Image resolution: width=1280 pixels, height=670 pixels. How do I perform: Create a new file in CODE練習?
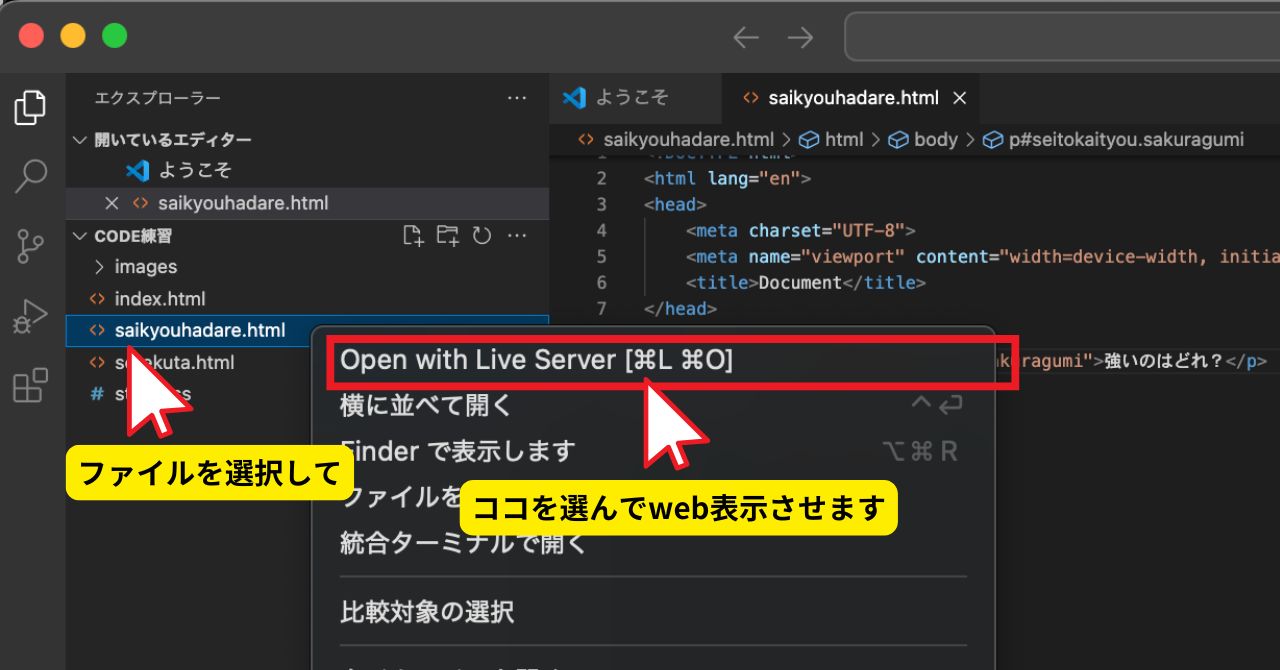413,236
